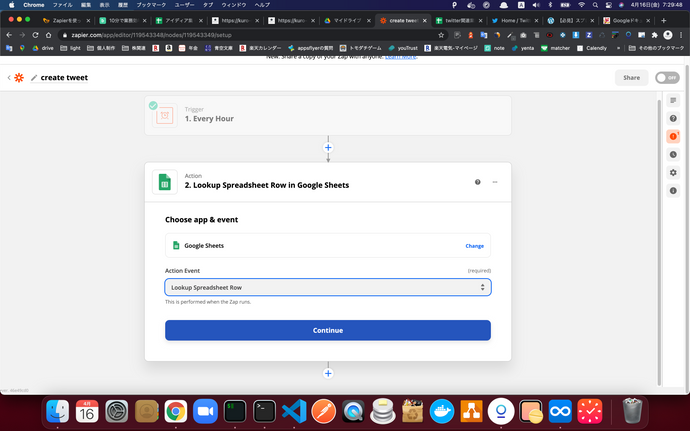Open the Trash in the Dock
Screen dimensions: 690x431
coord(632,410)
